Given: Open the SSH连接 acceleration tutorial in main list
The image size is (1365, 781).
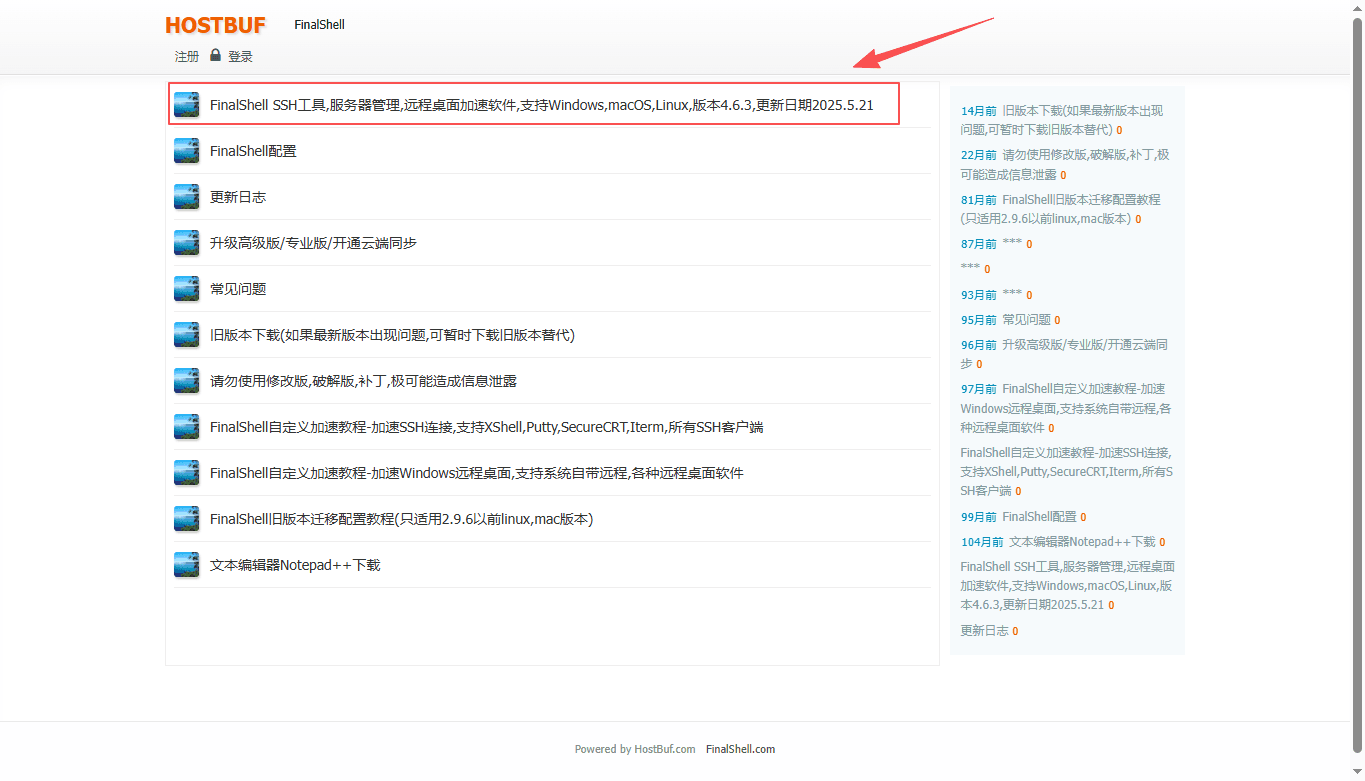Looking at the screenshot, I should click(x=486, y=427).
